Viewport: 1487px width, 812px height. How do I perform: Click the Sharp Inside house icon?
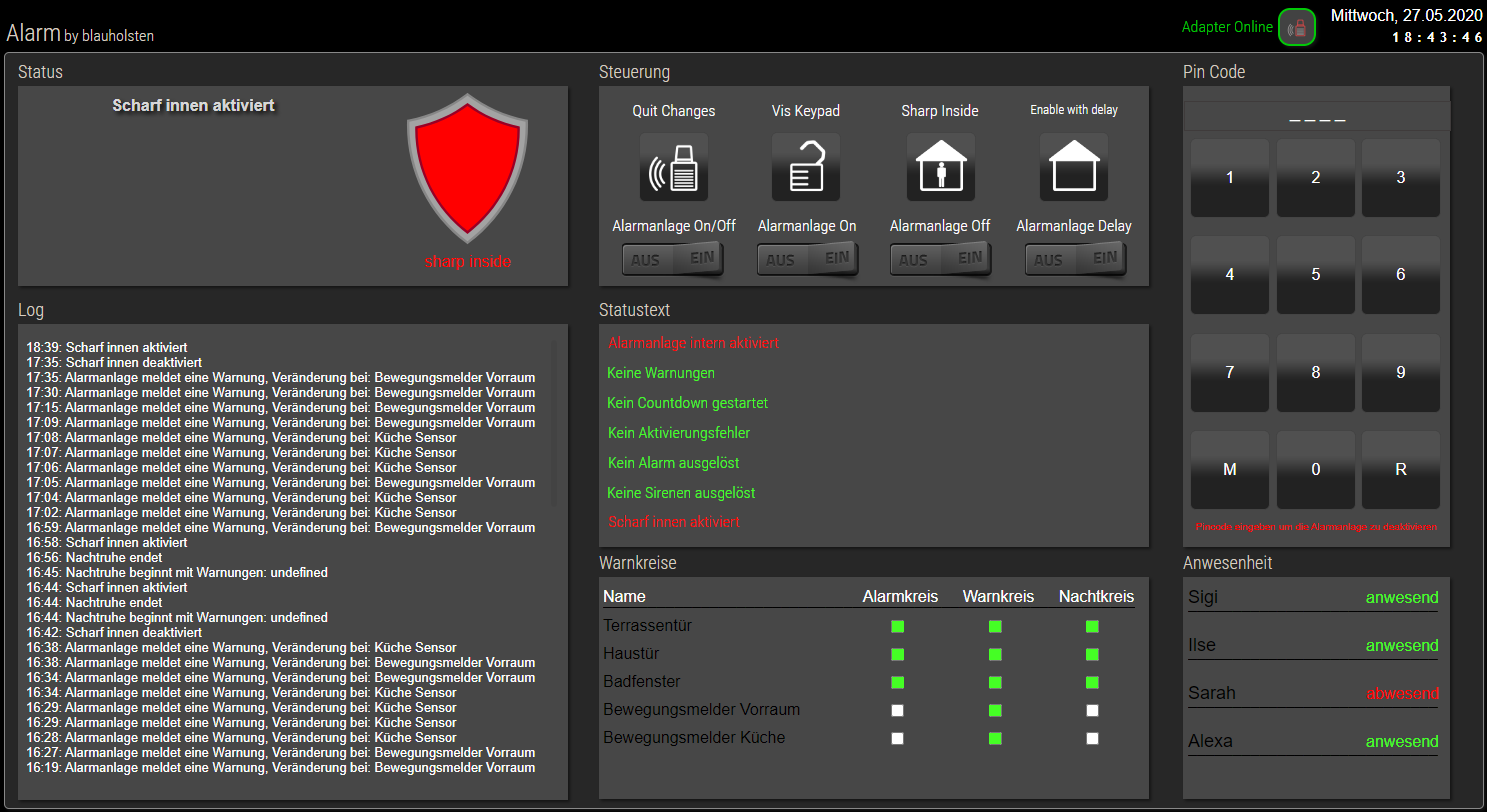pyautogui.click(x=941, y=167)
